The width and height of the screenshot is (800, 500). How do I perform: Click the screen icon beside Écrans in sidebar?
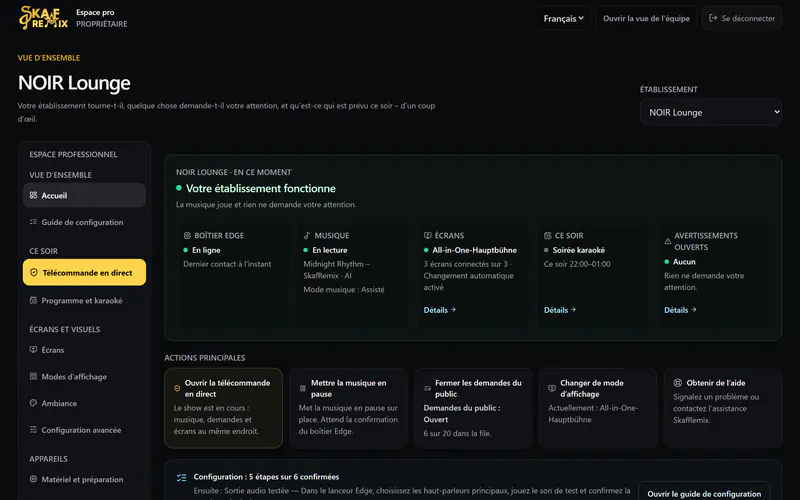pyautogui.click(x=33, y=350)
